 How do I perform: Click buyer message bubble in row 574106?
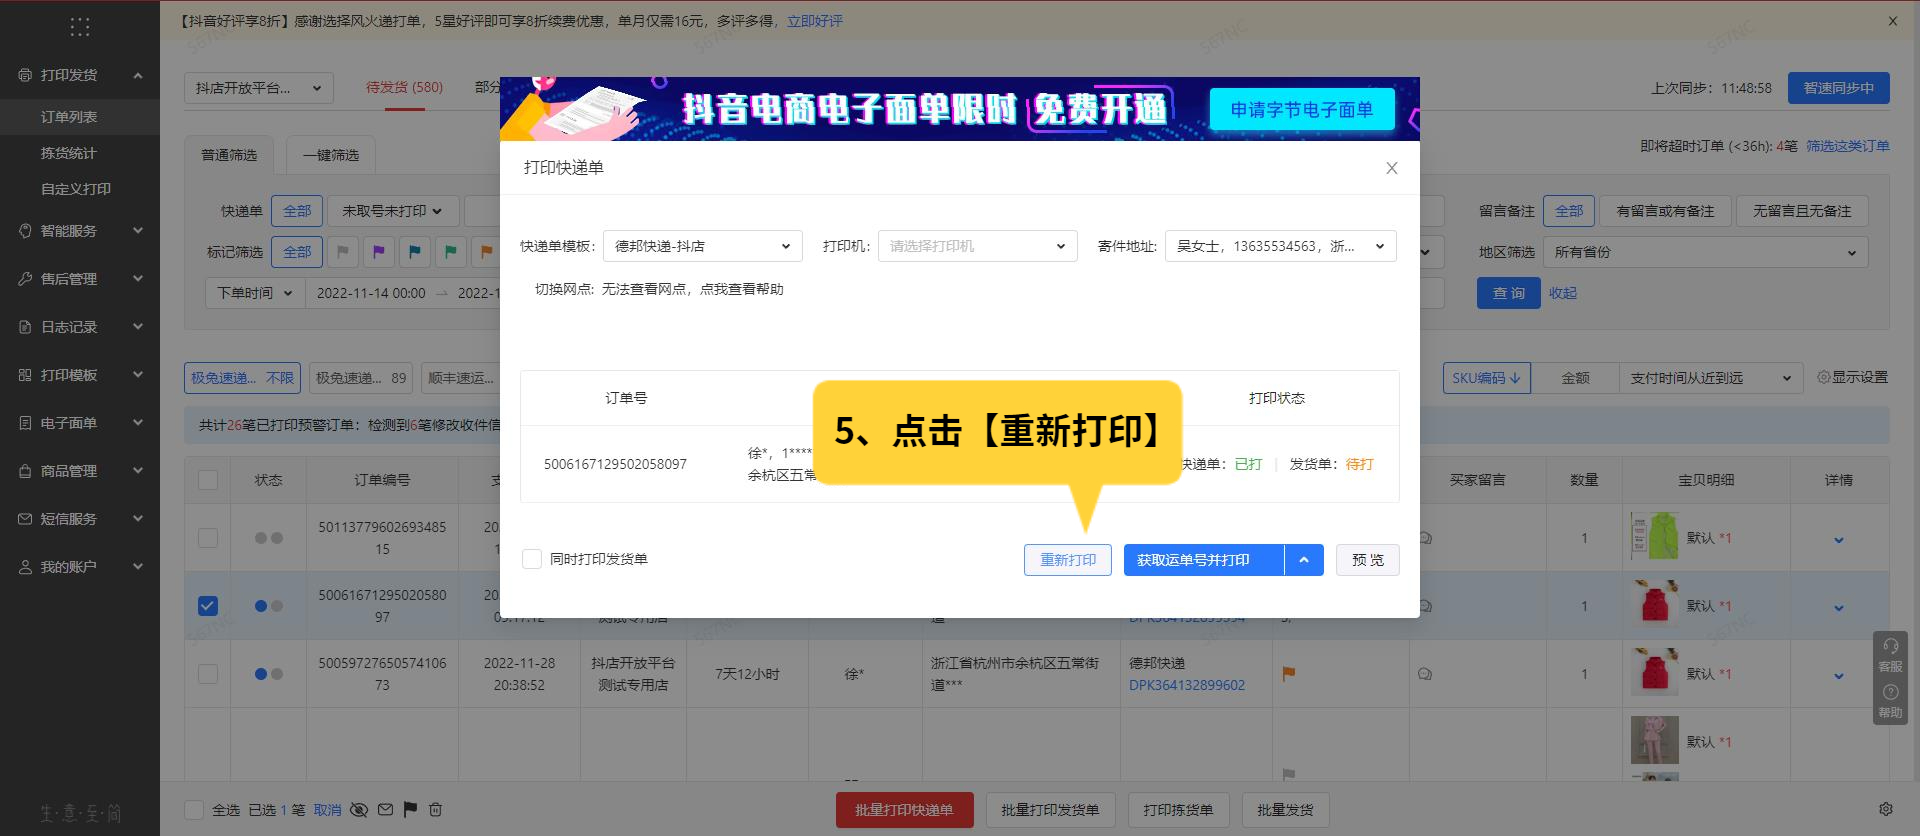point(1425,674)
